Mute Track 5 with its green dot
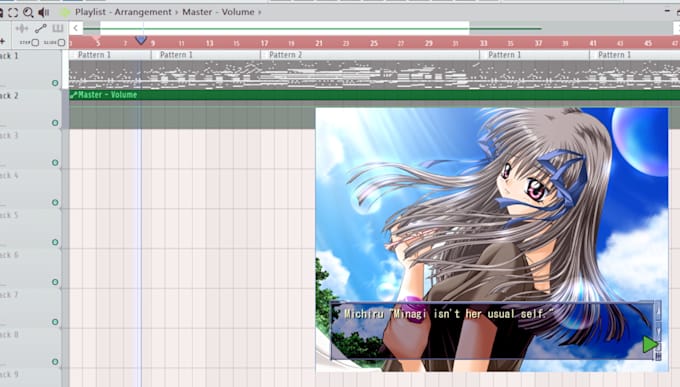 pyautogui.click(x=55, y=242)
